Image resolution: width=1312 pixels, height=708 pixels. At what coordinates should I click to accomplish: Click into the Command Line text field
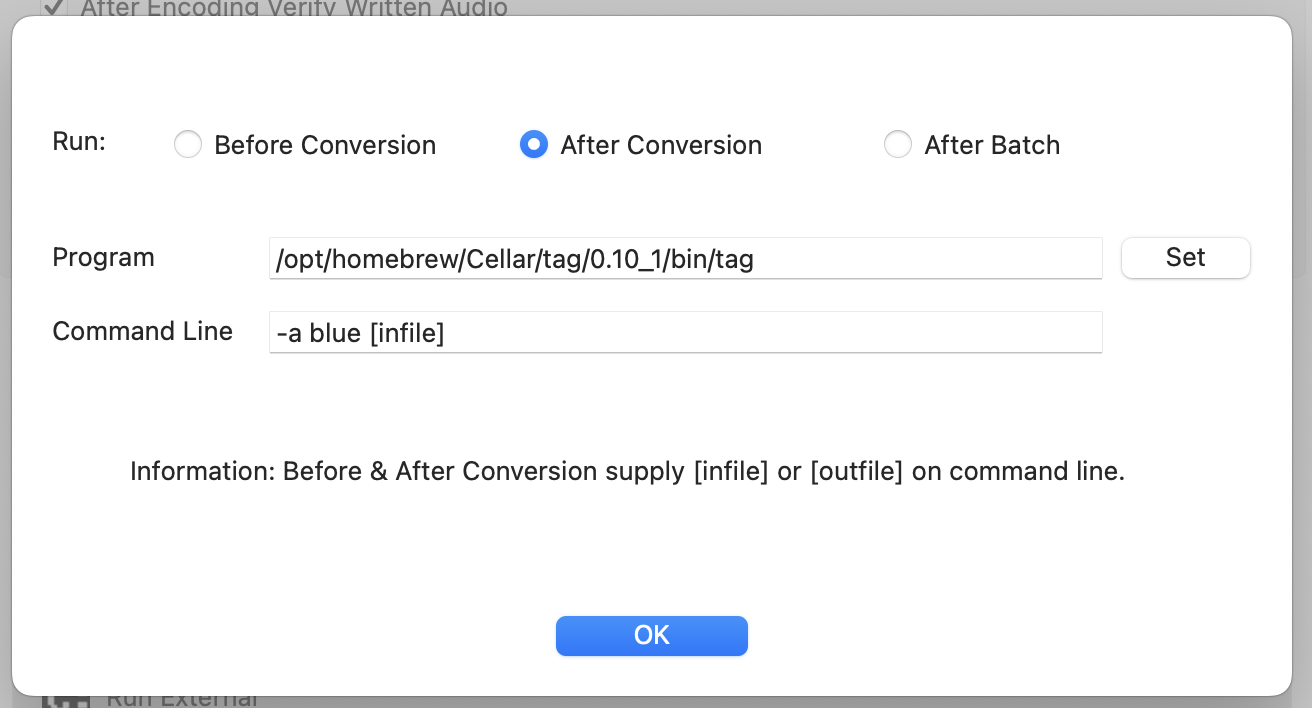(685, 333)
